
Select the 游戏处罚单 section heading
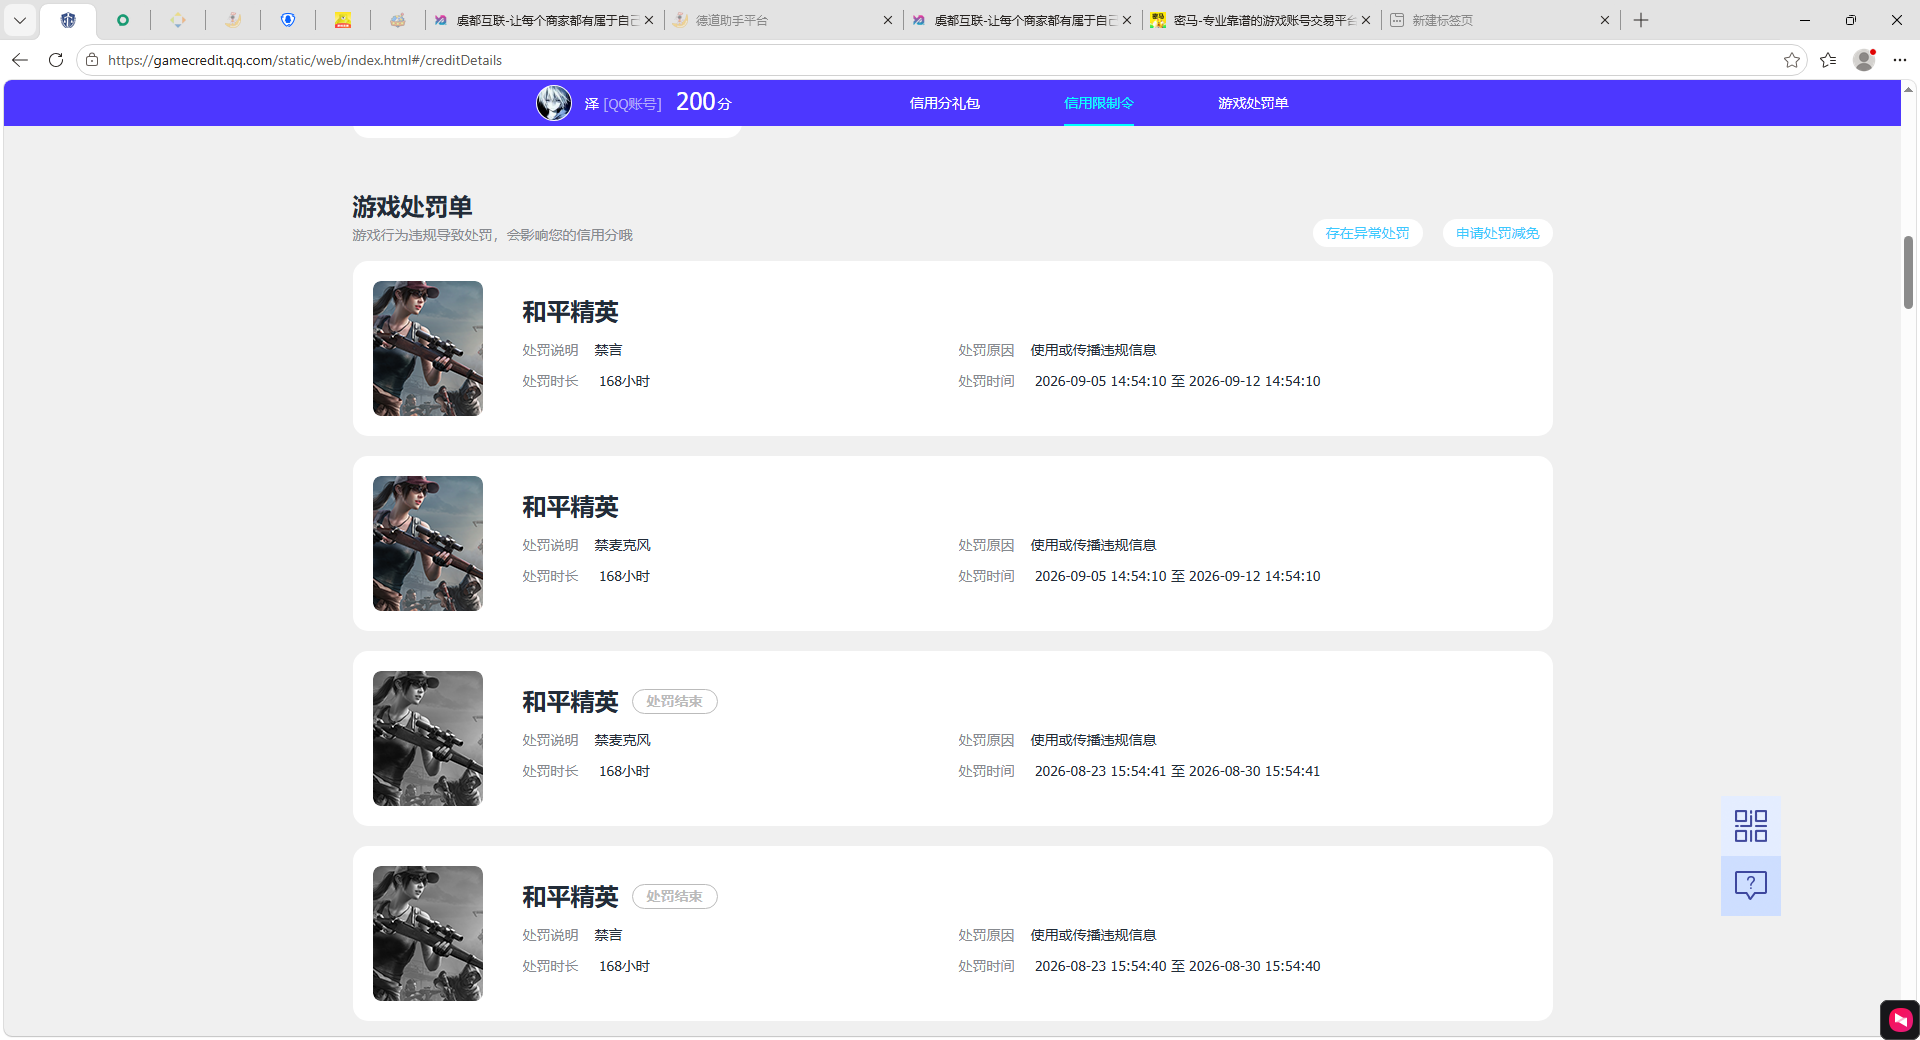coord(412,207)
